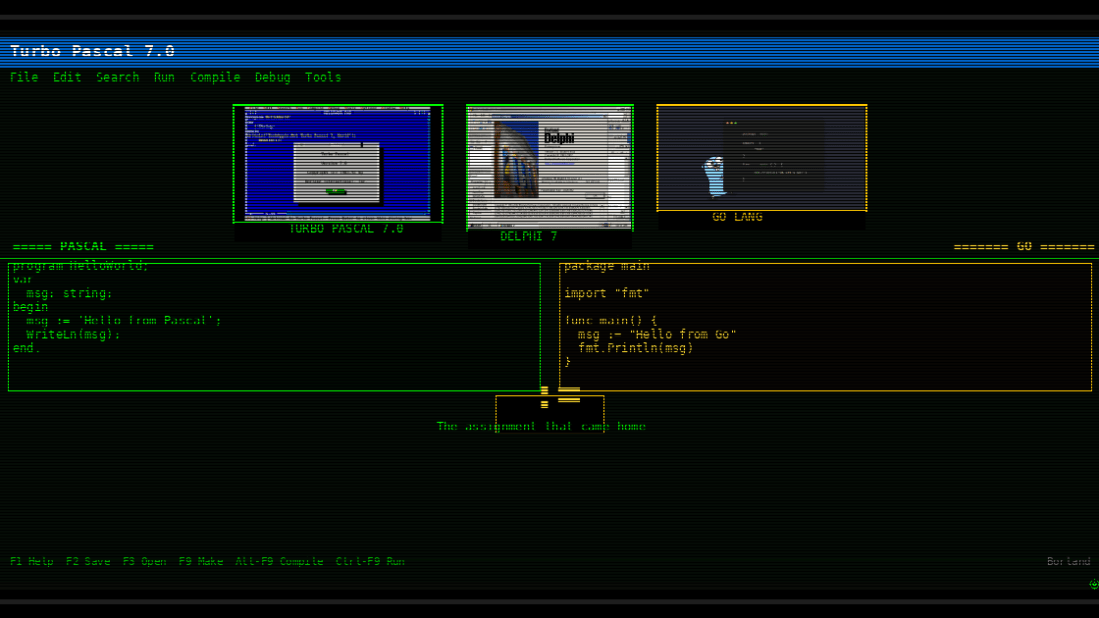Open the Edit menu

coord(67,77)
